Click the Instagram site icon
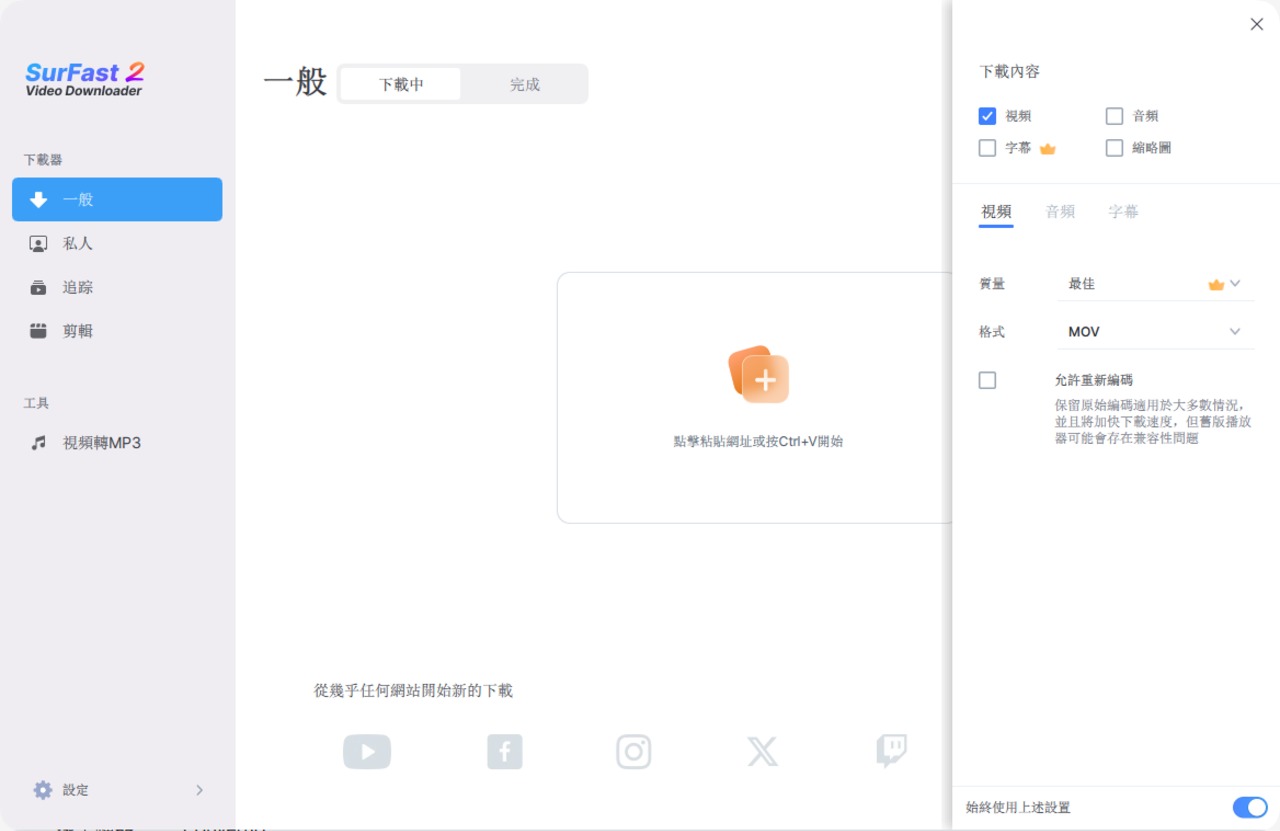 [633, 752]
